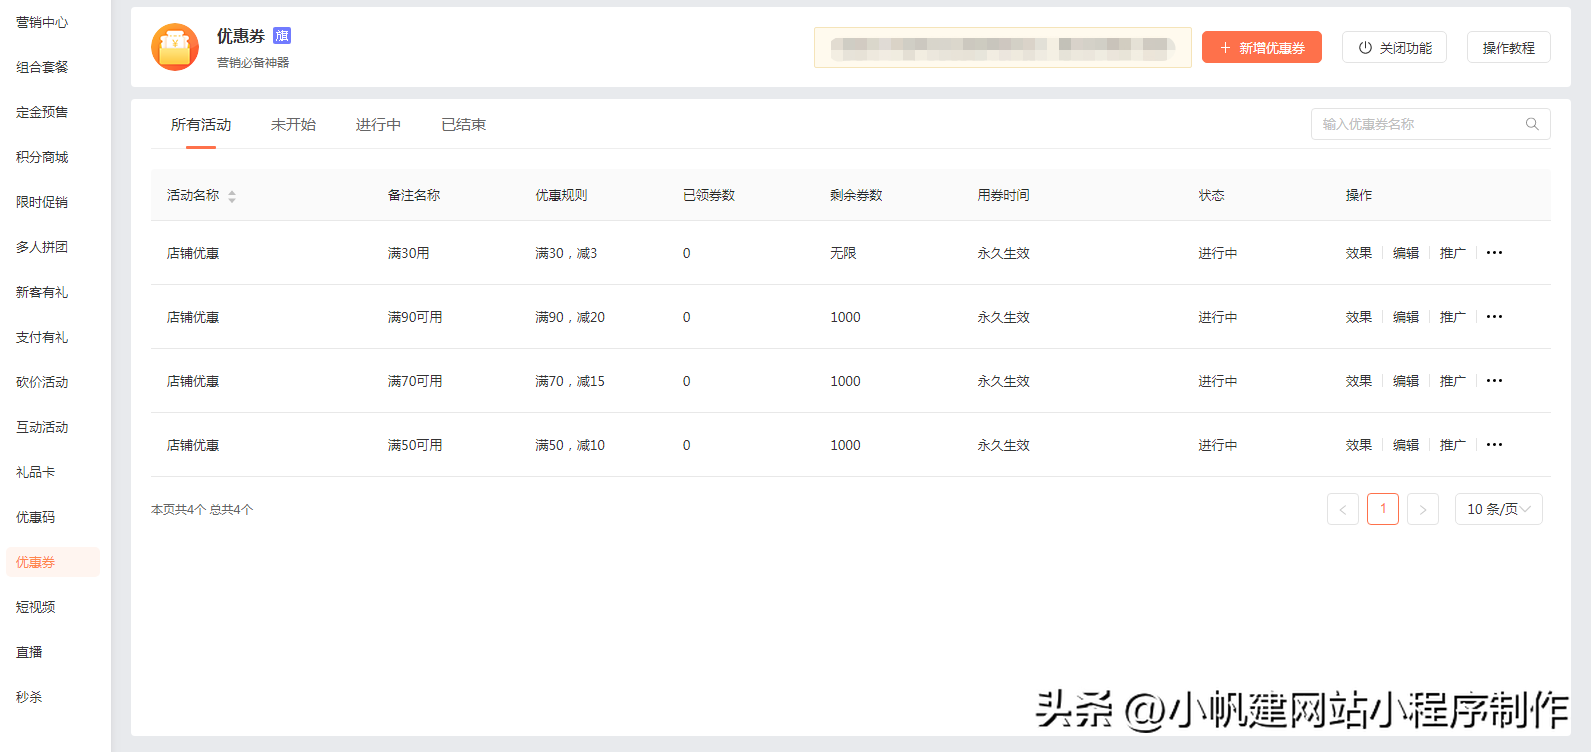The image size is (1591, 752).
Task: Click the blue 旗 badge icon
Action: click(x=282, y=36)
